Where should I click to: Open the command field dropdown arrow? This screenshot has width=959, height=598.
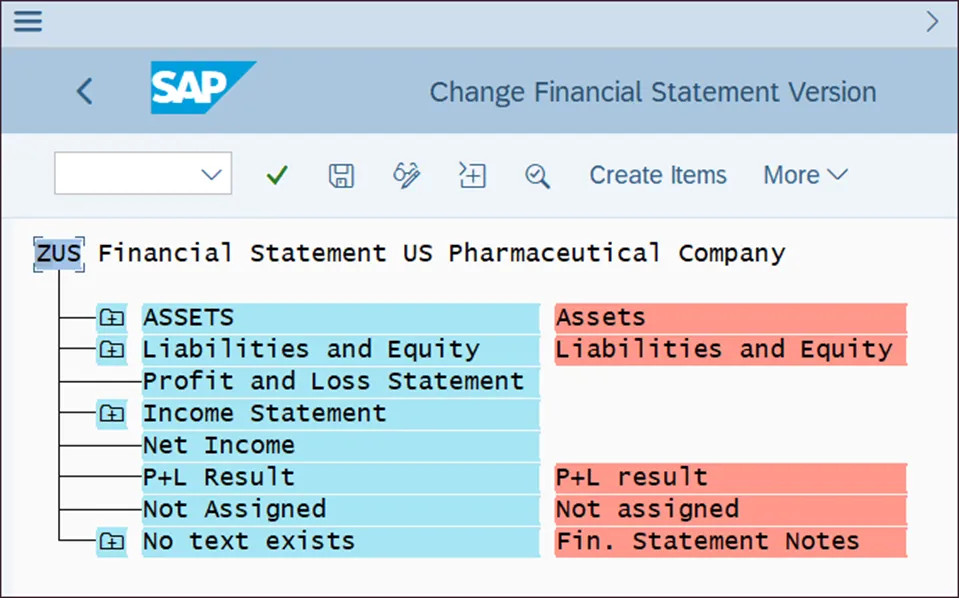(x=211, y=175)
